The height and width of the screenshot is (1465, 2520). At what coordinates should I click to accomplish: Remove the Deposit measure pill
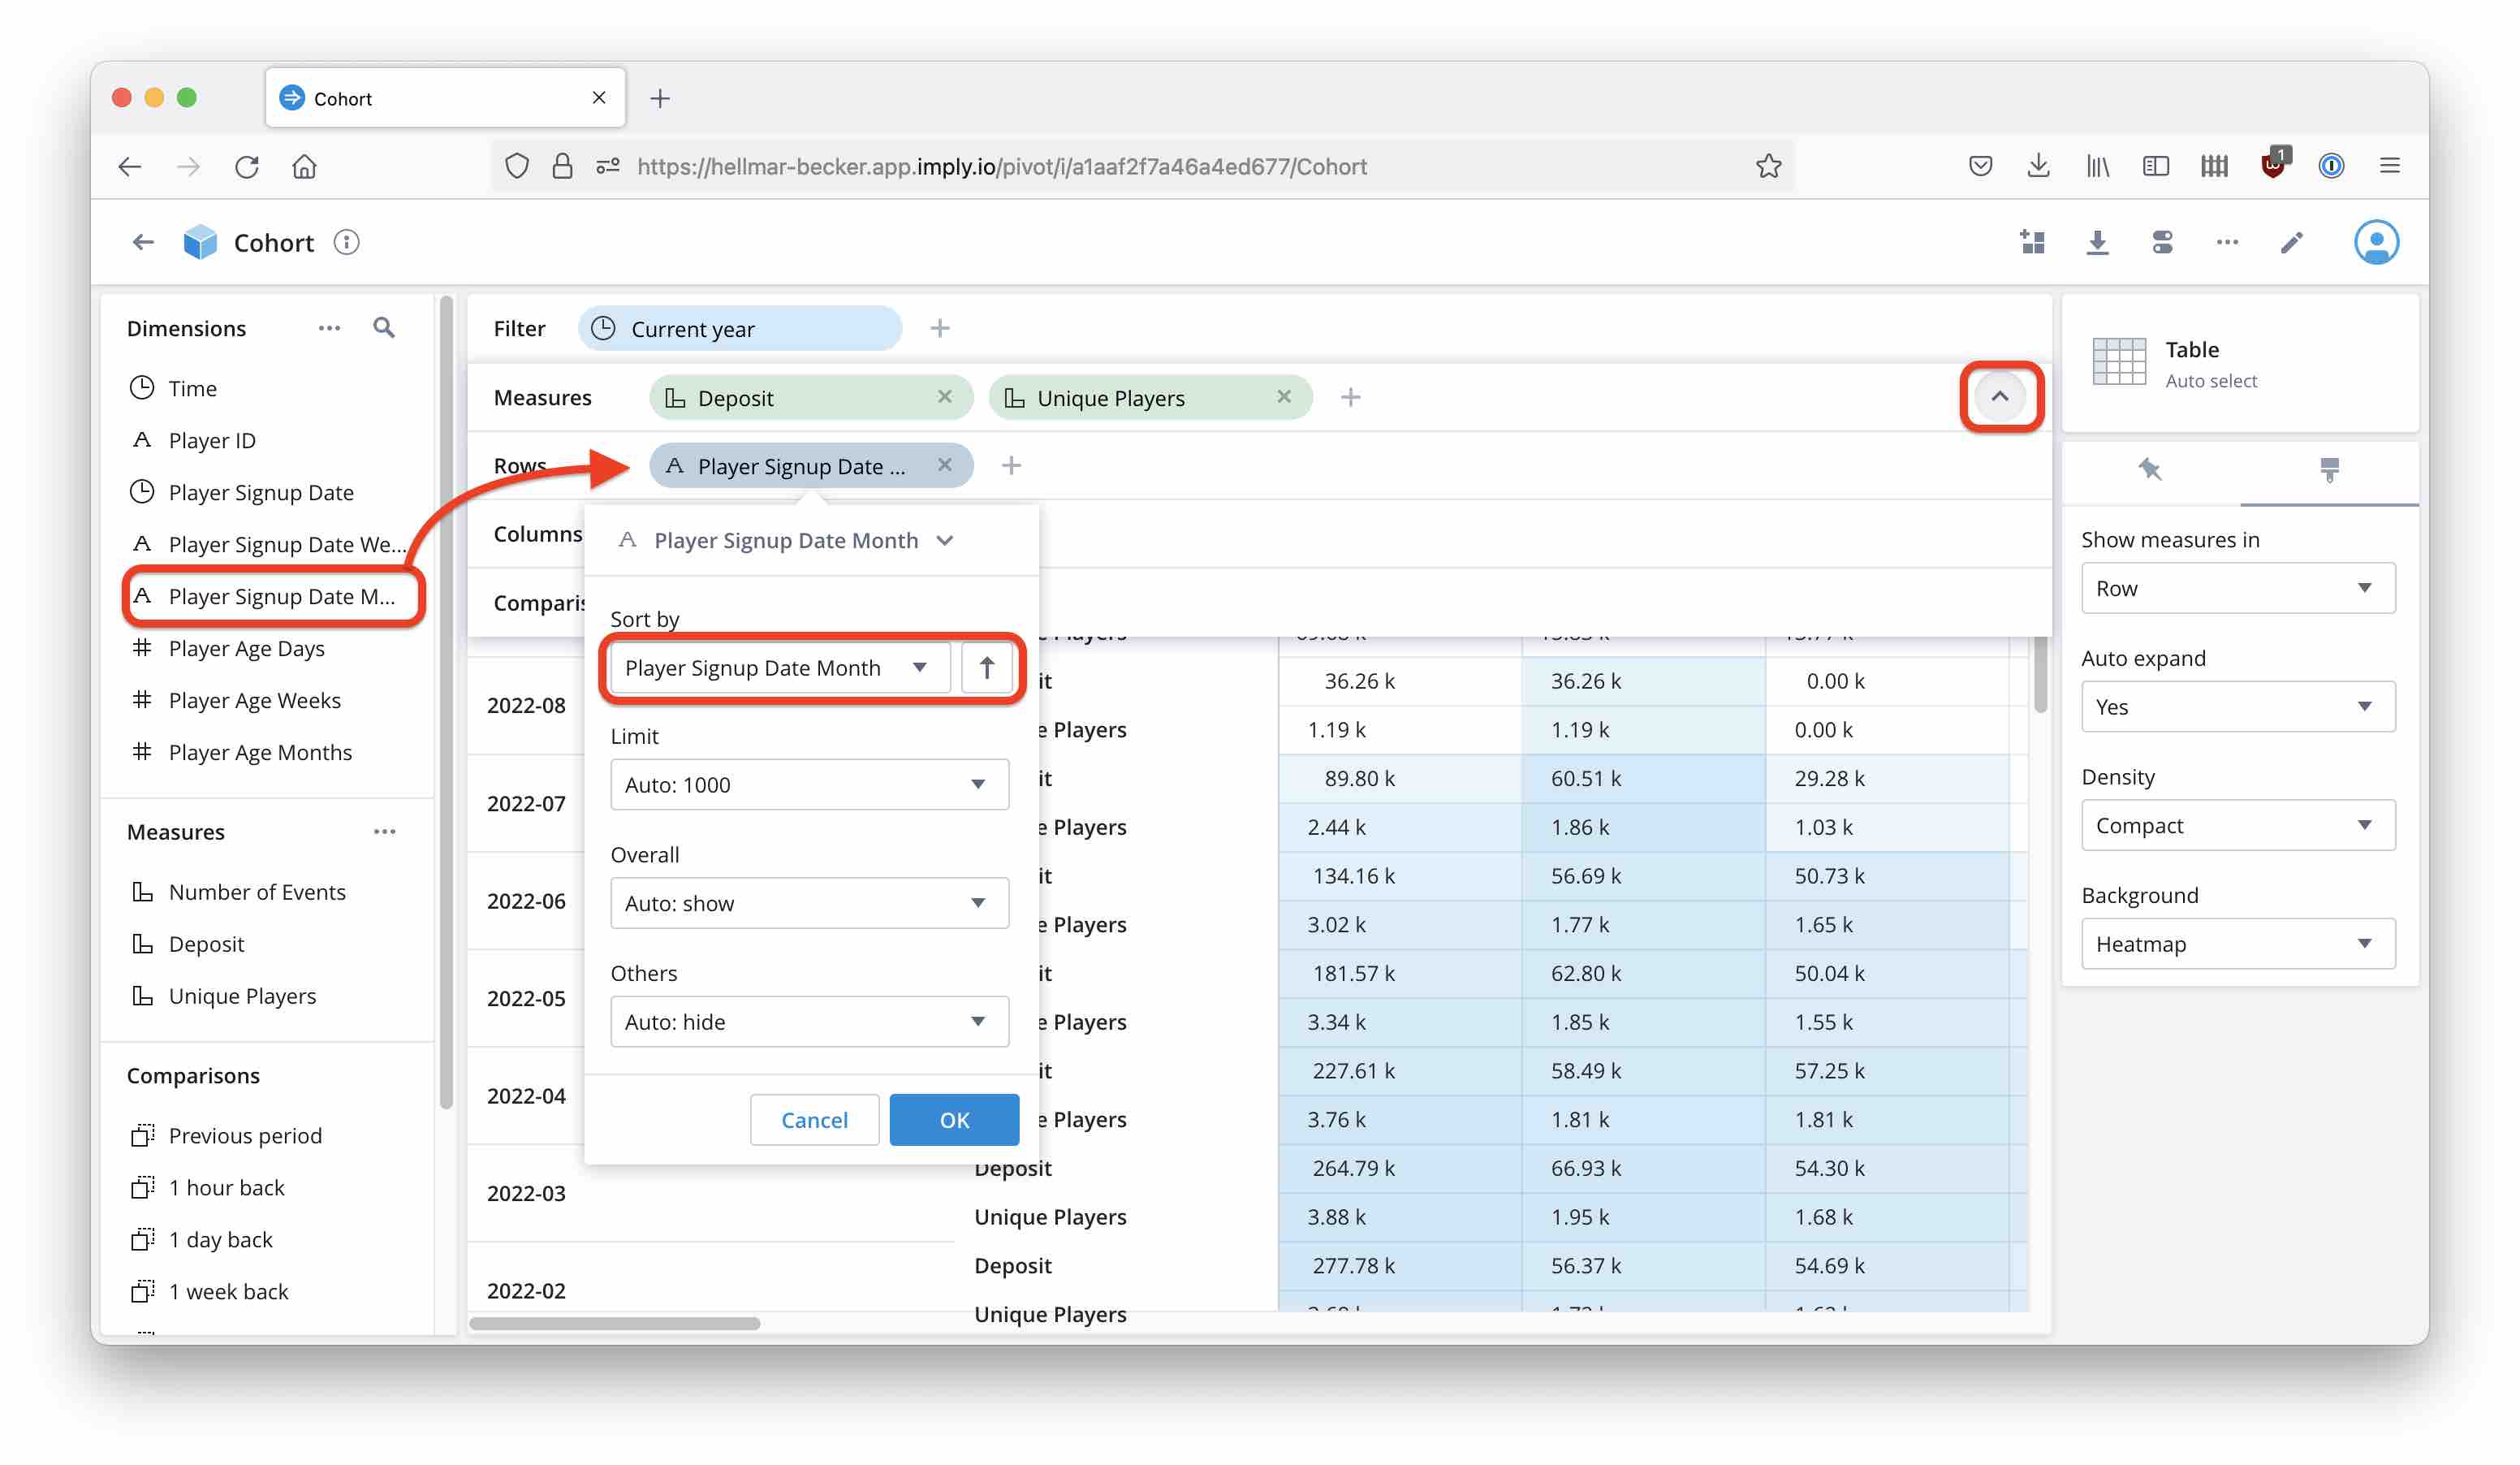944,397
